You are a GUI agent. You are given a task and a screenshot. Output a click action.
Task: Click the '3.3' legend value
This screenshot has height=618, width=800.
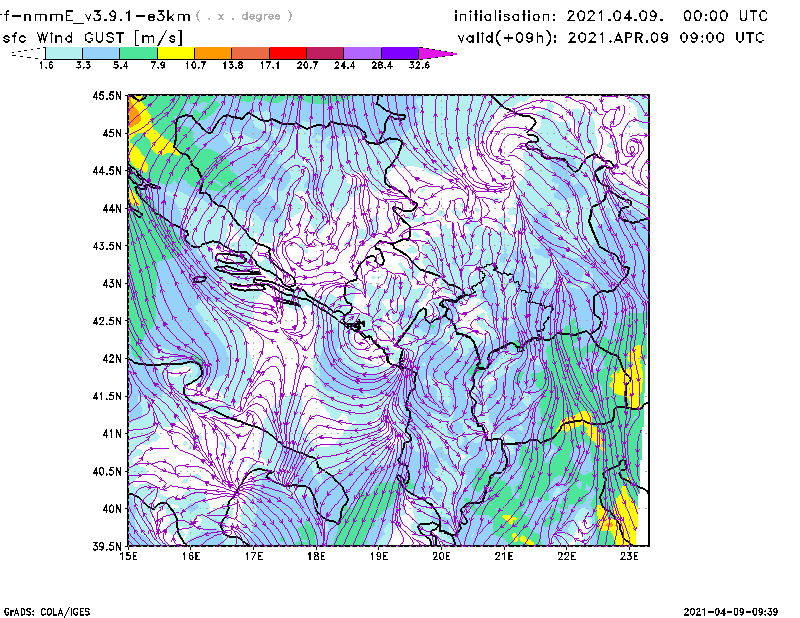[x=84, y=65]
